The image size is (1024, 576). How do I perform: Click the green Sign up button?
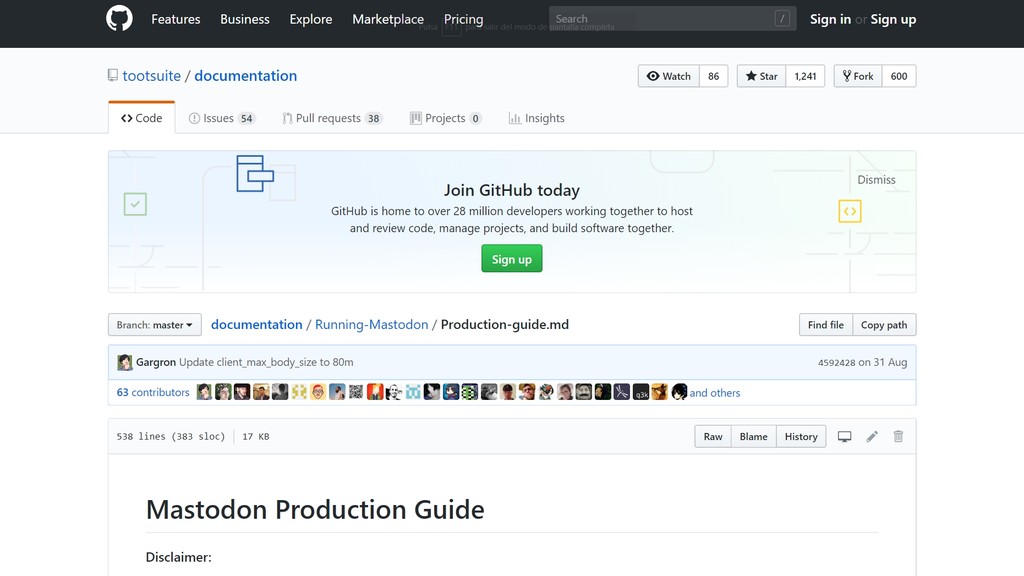pos(511,258)
